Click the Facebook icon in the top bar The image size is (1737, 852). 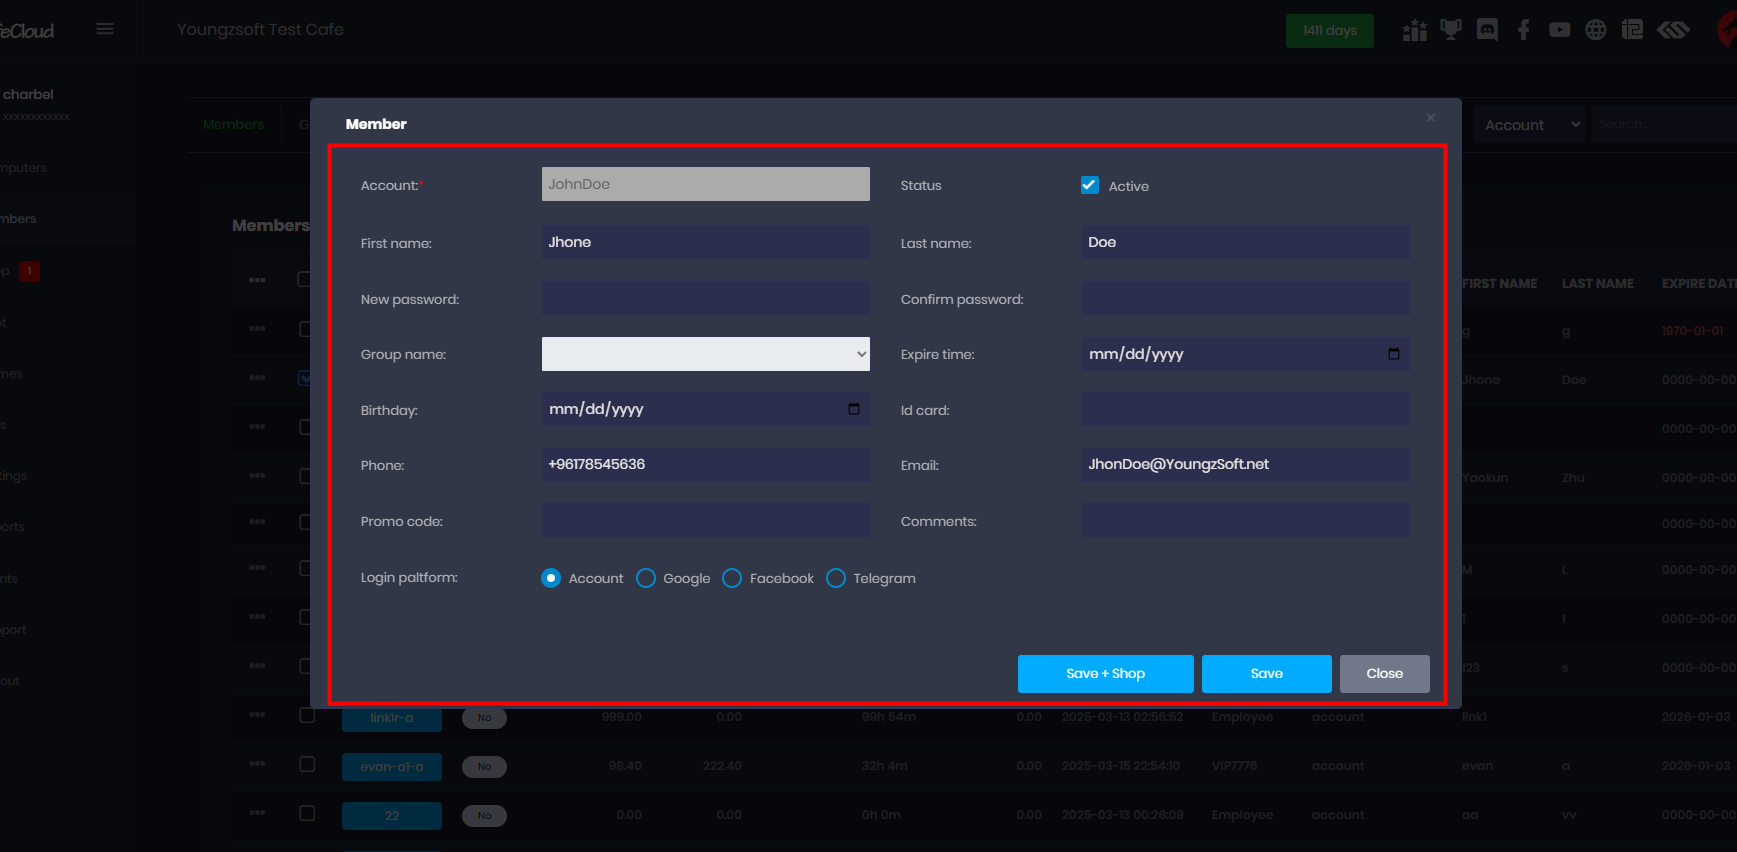(x=1523, y=30)
